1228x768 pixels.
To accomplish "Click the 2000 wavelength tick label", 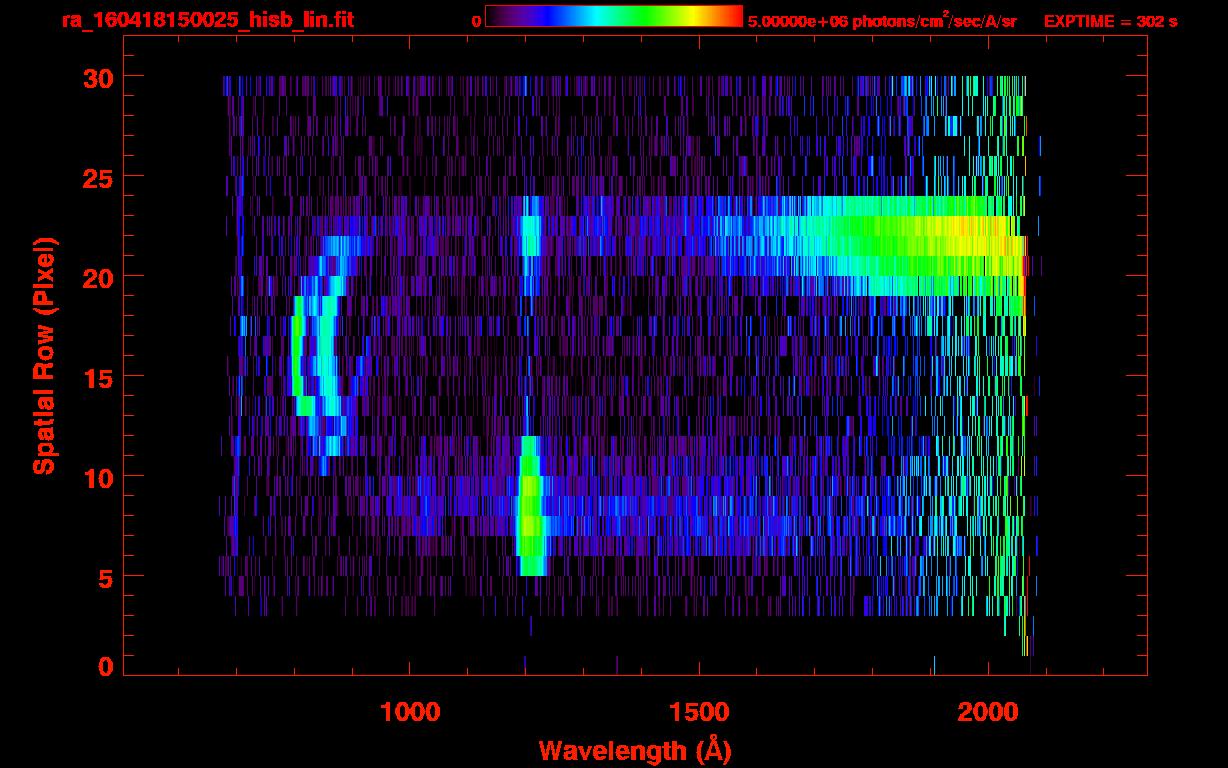I will pyautogui.click(x=987, y=711).
